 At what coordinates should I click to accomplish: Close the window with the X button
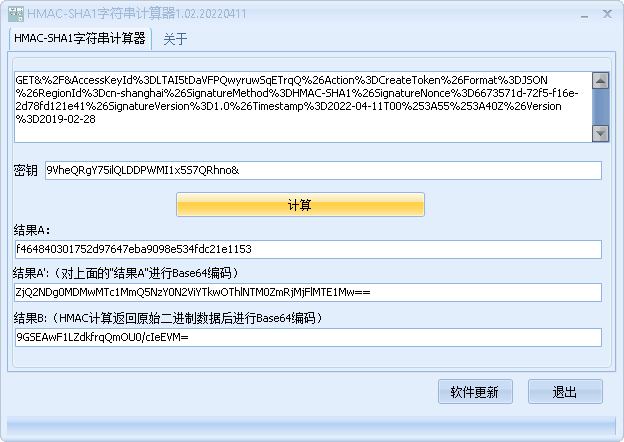(607, 14)
